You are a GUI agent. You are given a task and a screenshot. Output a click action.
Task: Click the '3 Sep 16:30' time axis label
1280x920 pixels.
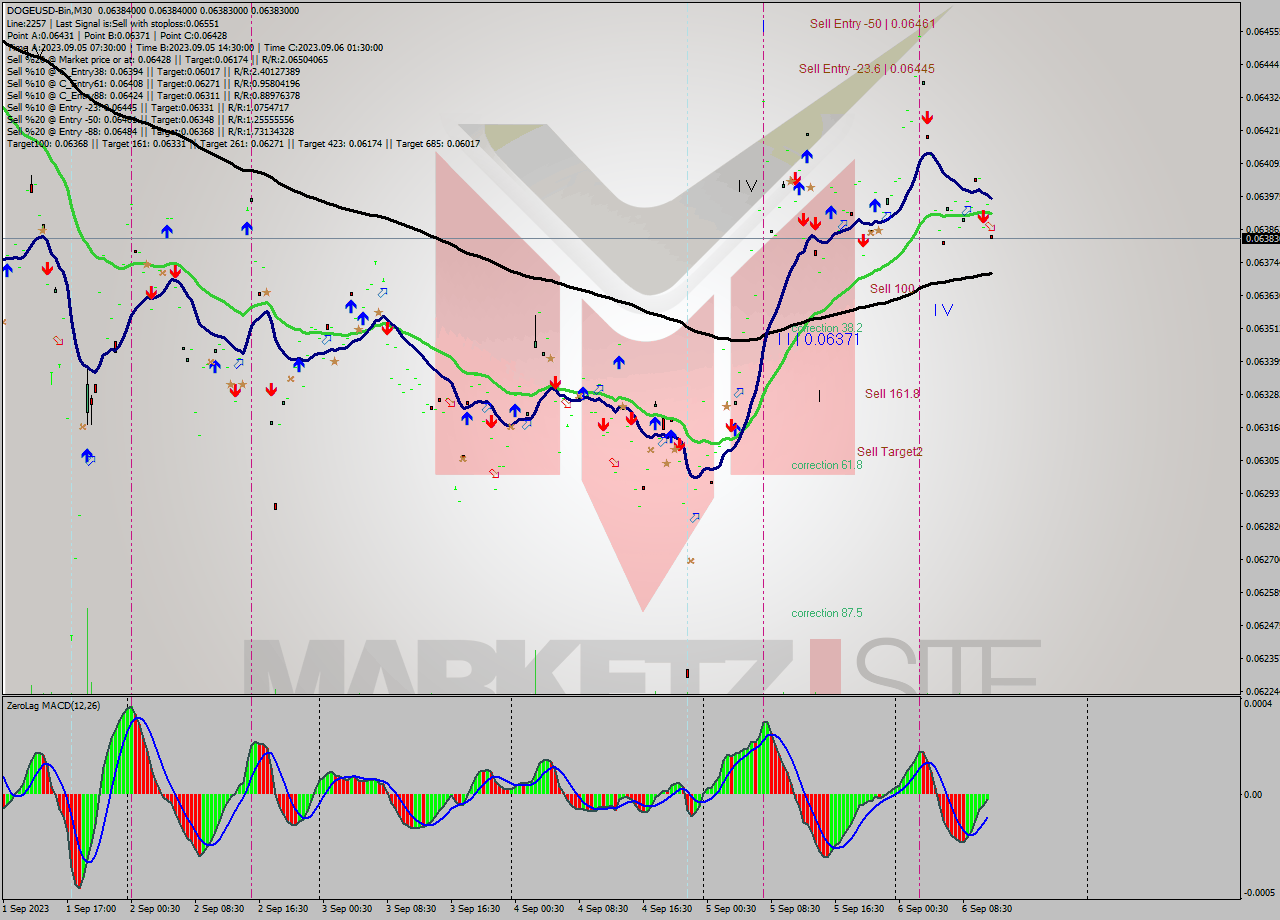pyautogui.click(x=475, y=909)
